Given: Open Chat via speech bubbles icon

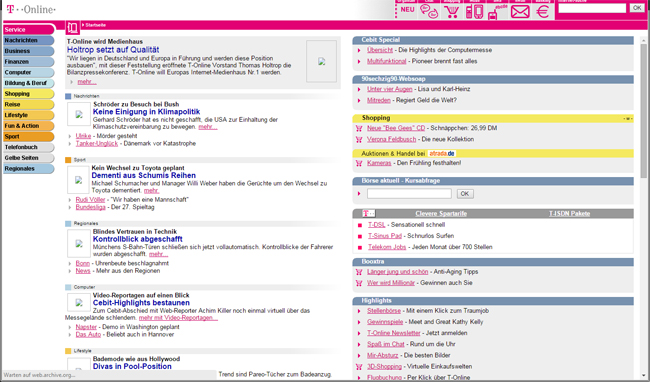Looking at the screenshot, I should pyautogui.click(x=429, y=11).
